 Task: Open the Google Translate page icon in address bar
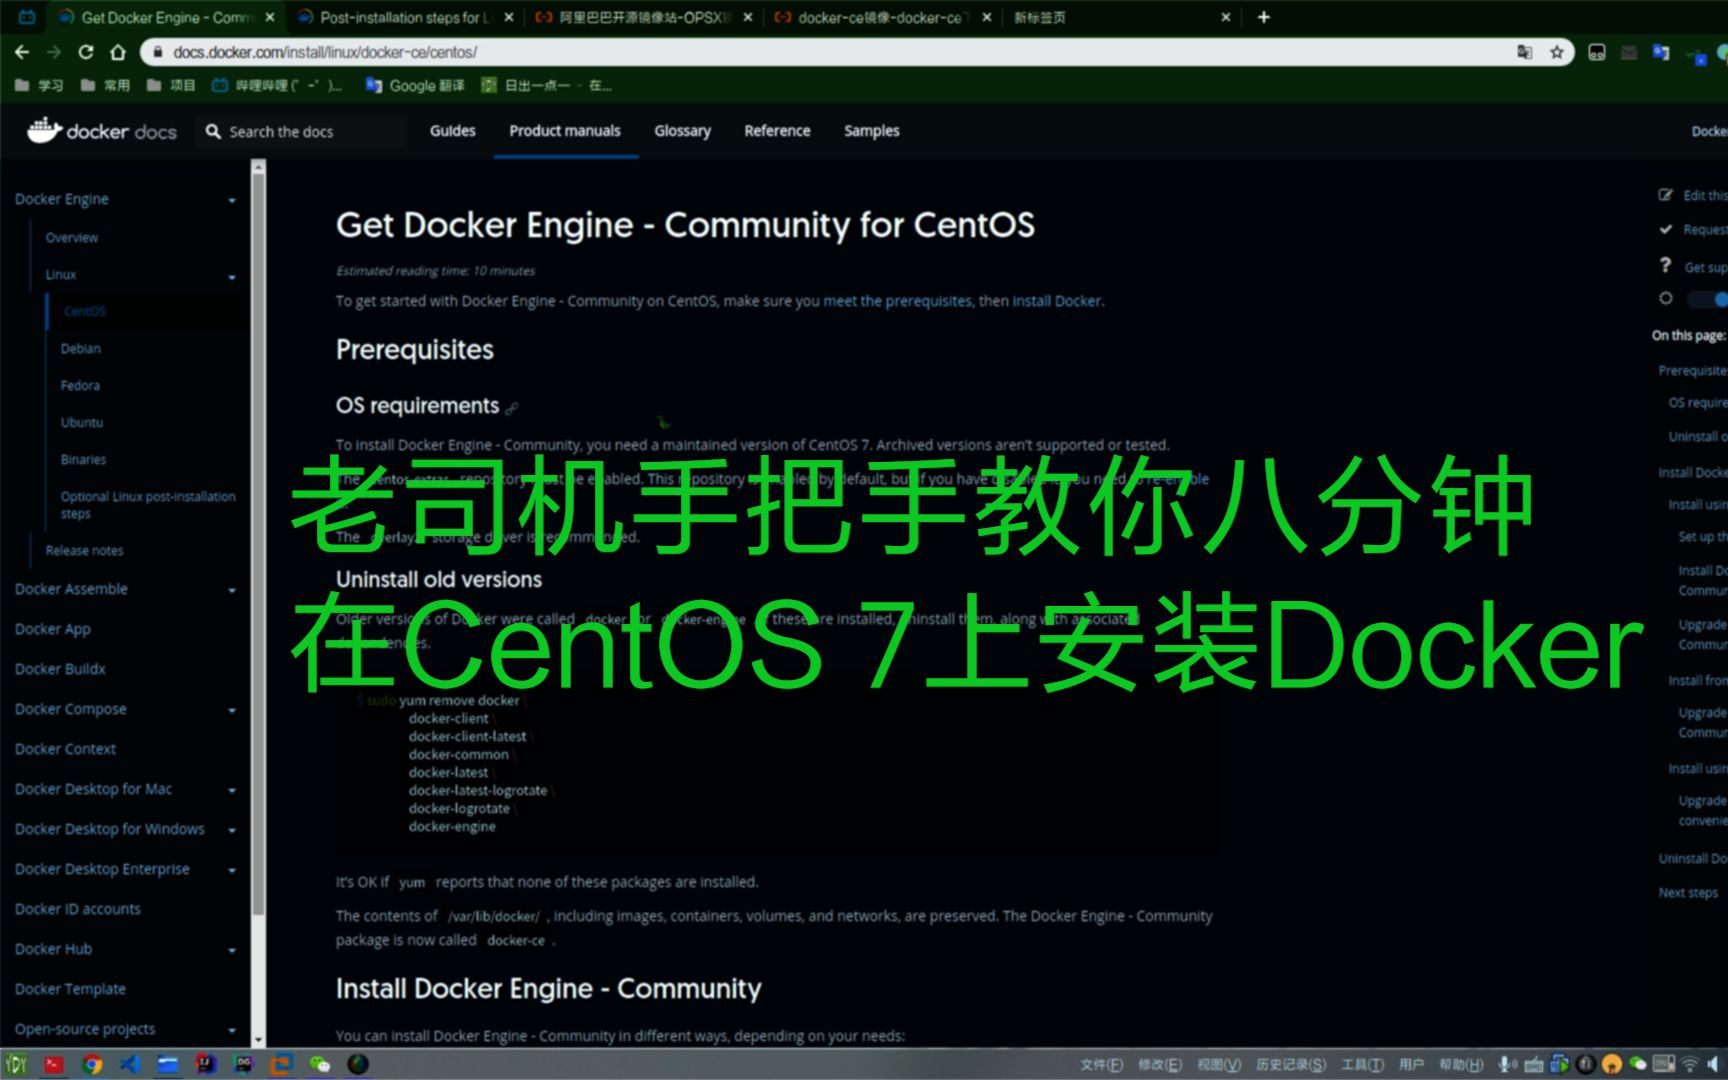(1524, 52)
